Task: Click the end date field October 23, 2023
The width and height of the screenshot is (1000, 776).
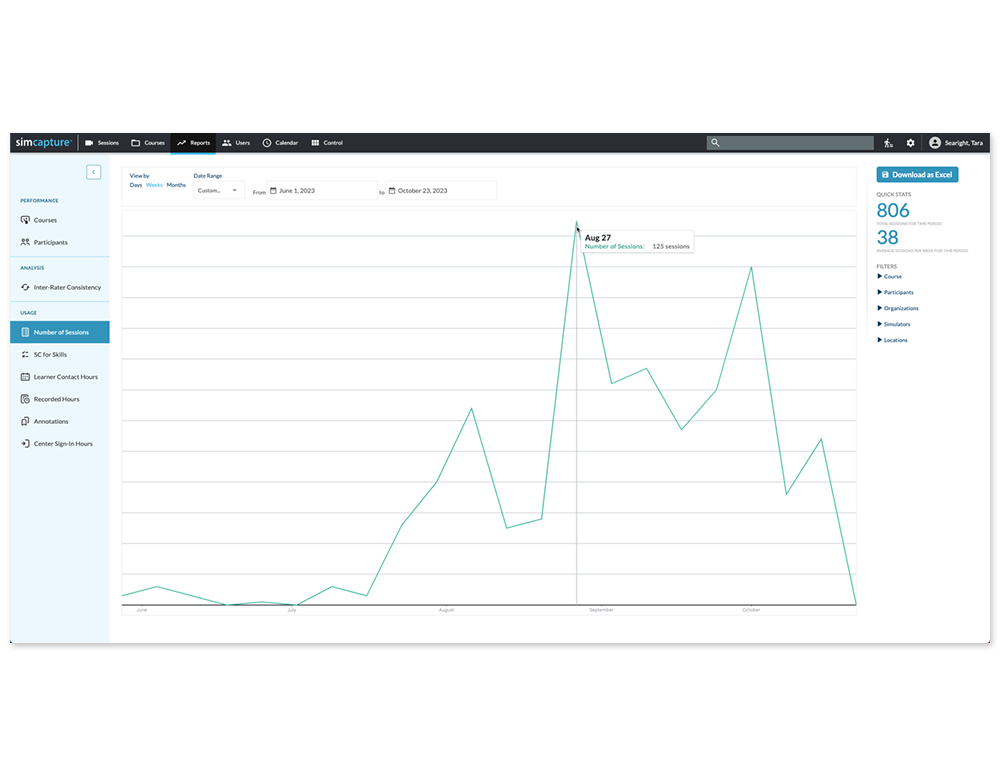Action: click(x=441, y=190)
